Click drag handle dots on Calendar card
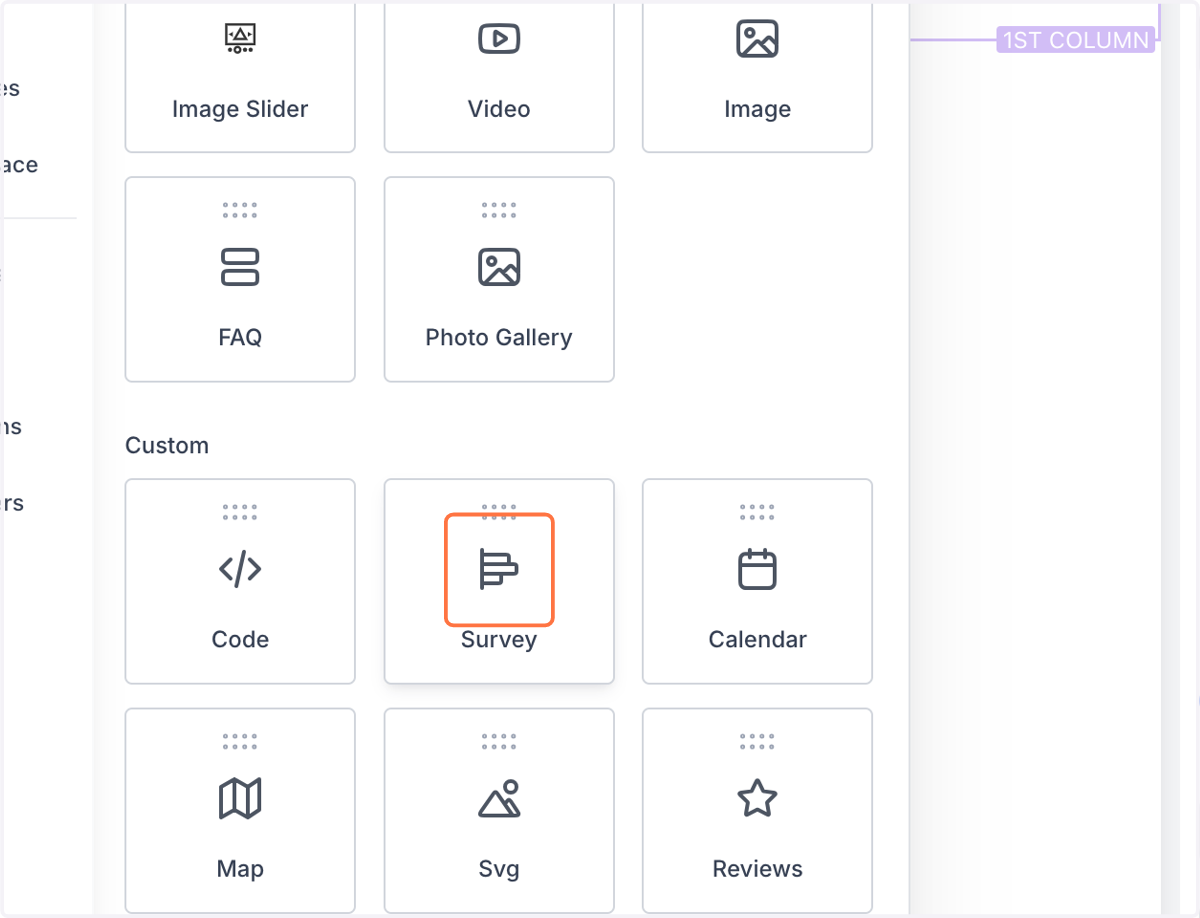The width and height of the screenshot is (1200, 918). (x=757, y=512)
